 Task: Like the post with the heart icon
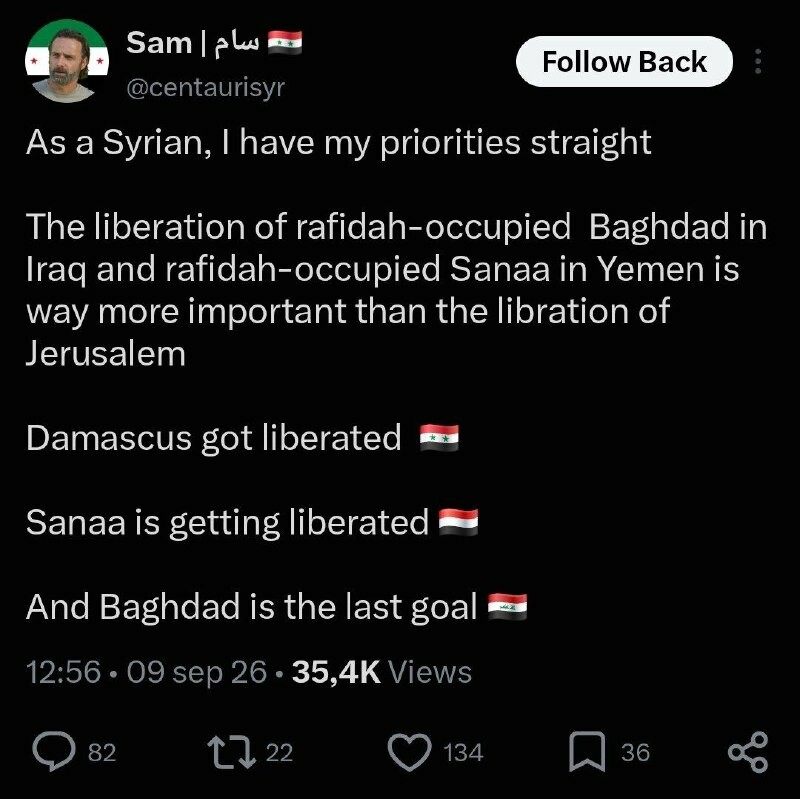(x=409, y=752)
